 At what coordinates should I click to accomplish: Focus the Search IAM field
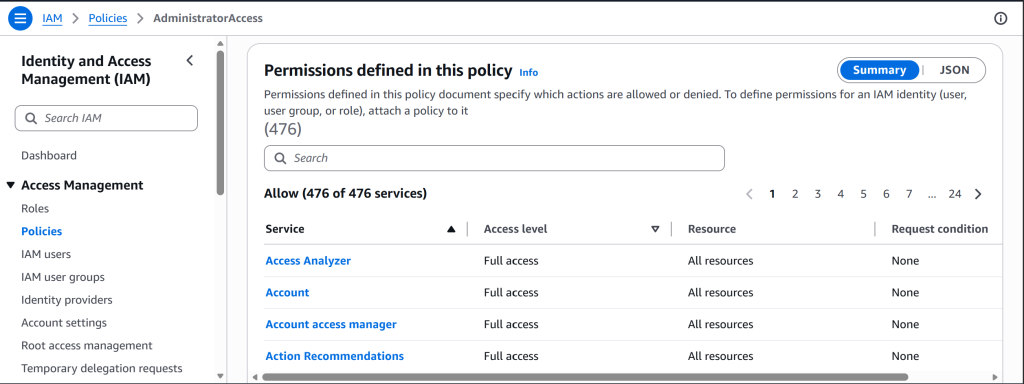tap(106, 118)
